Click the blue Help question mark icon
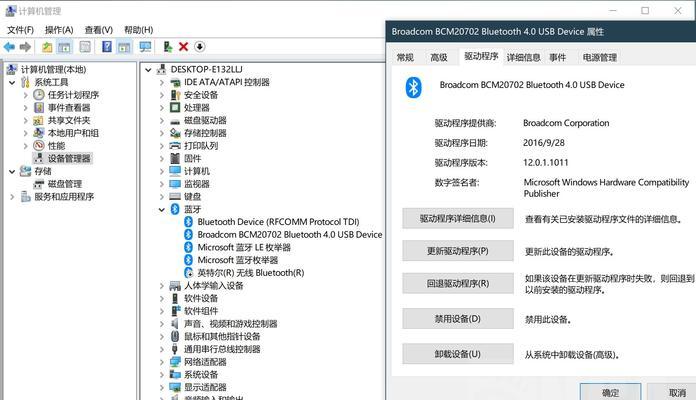The height and width of the screenshot is (400, 696). tap(107, 47)
